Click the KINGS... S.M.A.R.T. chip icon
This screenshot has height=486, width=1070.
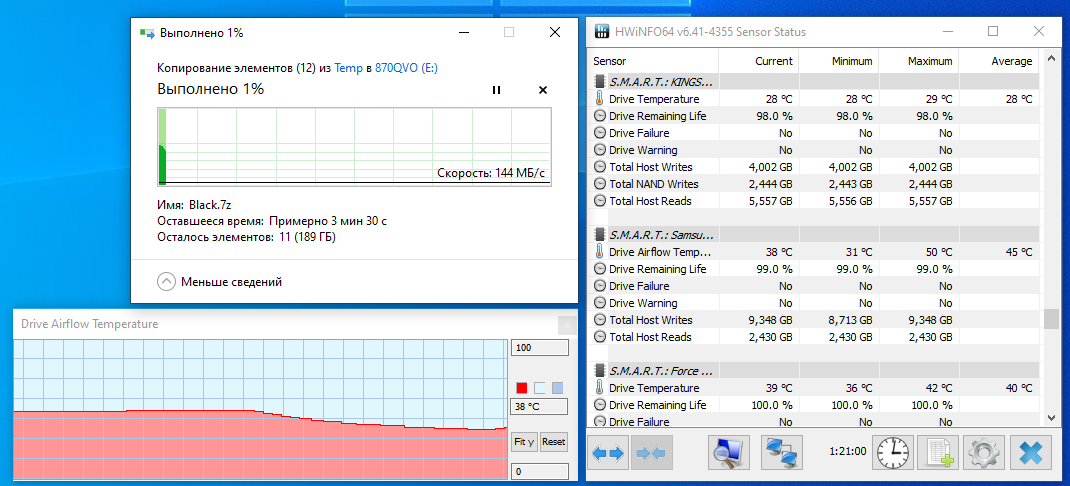click(x=600, y=82)
